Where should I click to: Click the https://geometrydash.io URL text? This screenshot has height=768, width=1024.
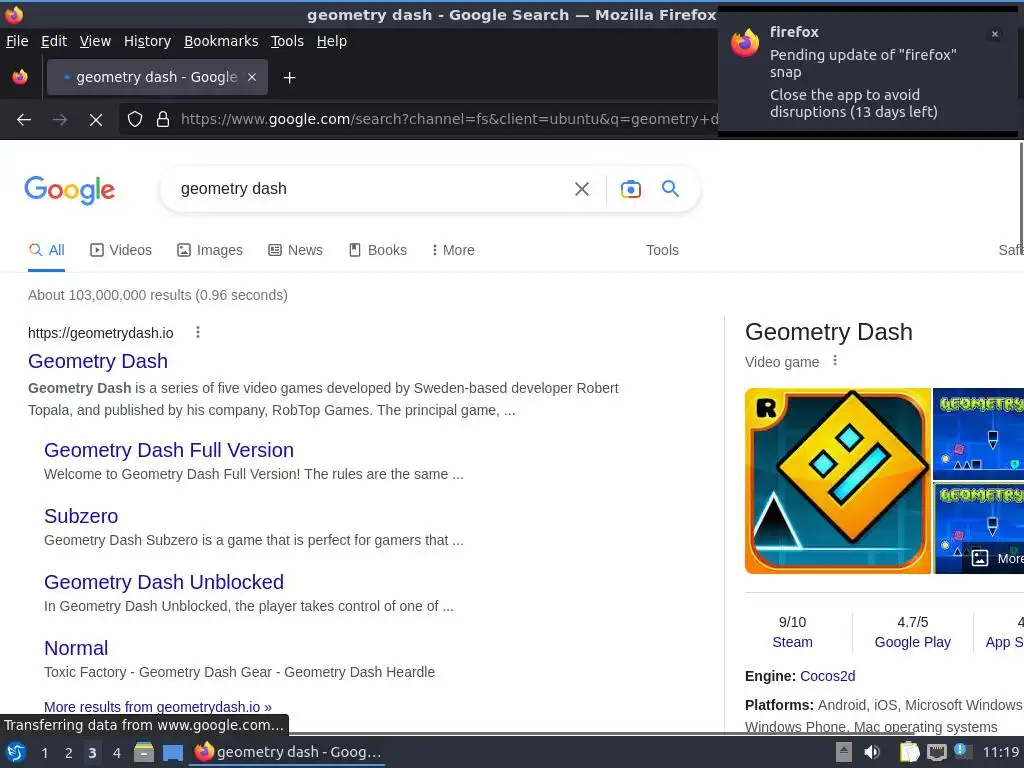[101, 333]
